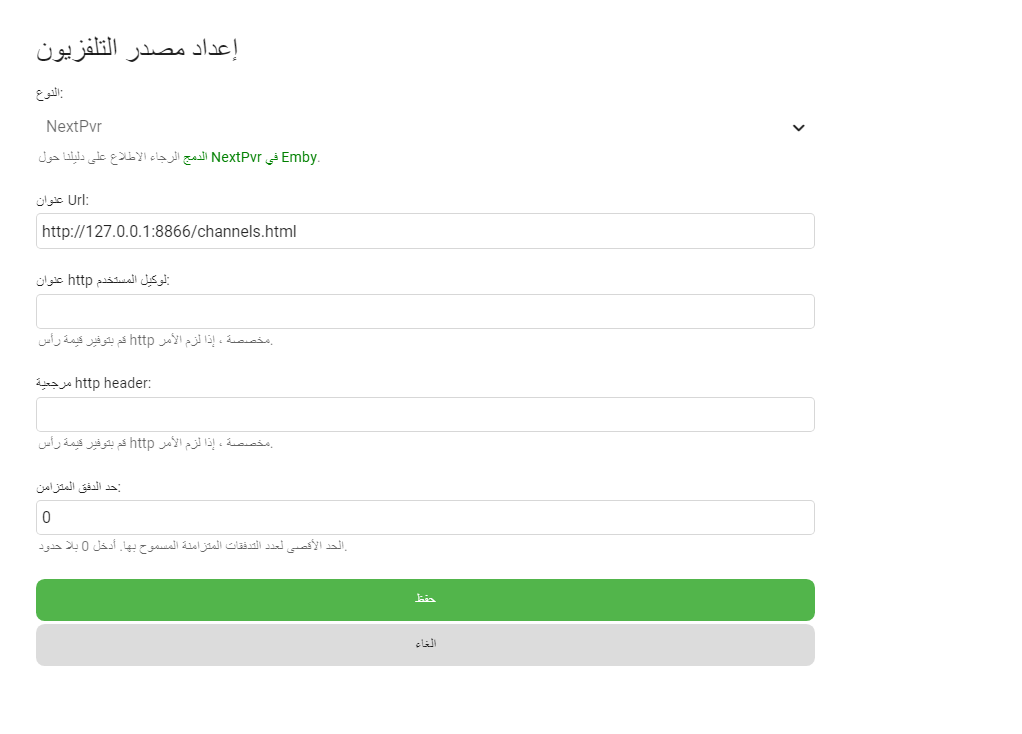1022x734 pixels.
Task: Click the مرجعية http header label
Action: pyautogui.click(x=94, y=383)
